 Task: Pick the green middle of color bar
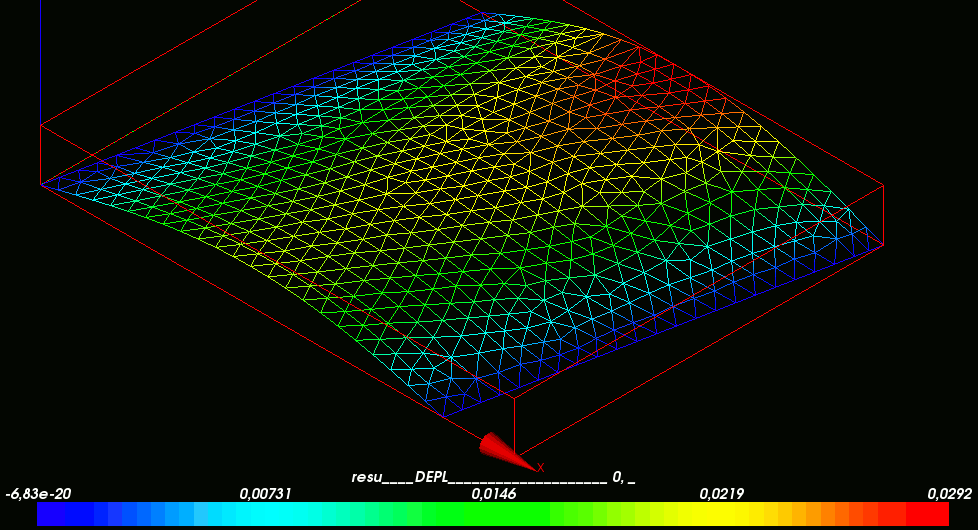point(493,514)
